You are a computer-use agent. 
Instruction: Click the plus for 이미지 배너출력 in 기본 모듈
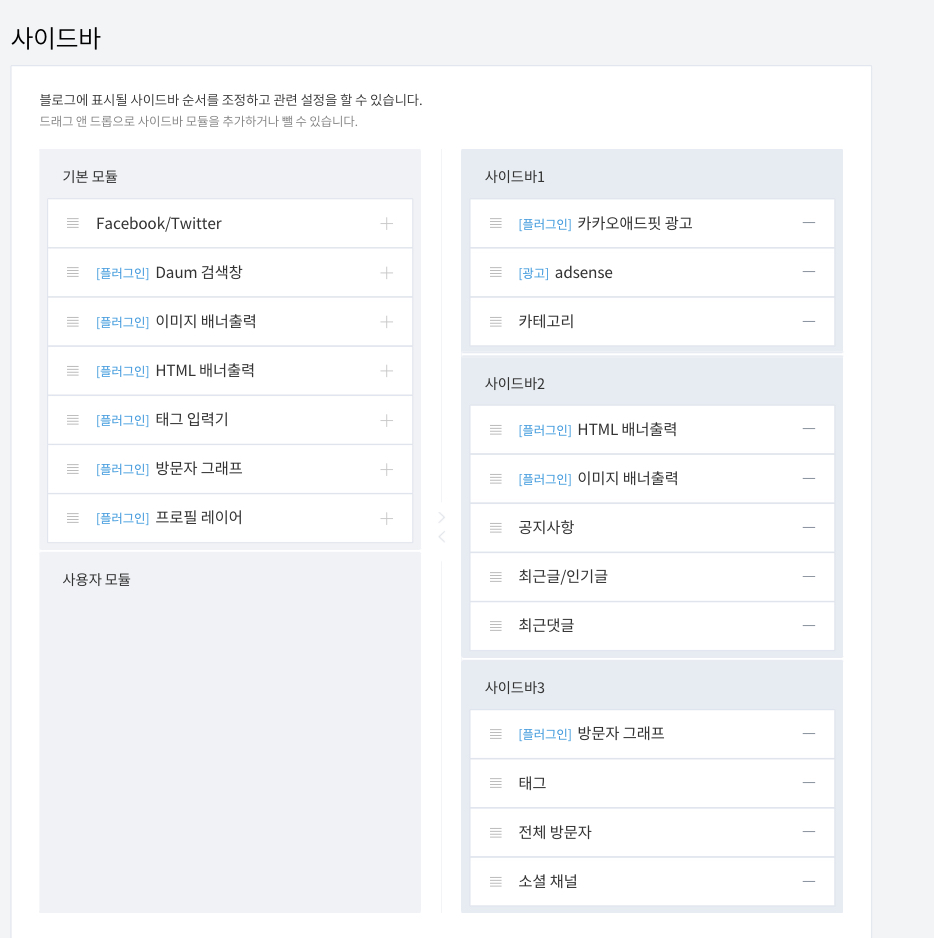point(387,322)
